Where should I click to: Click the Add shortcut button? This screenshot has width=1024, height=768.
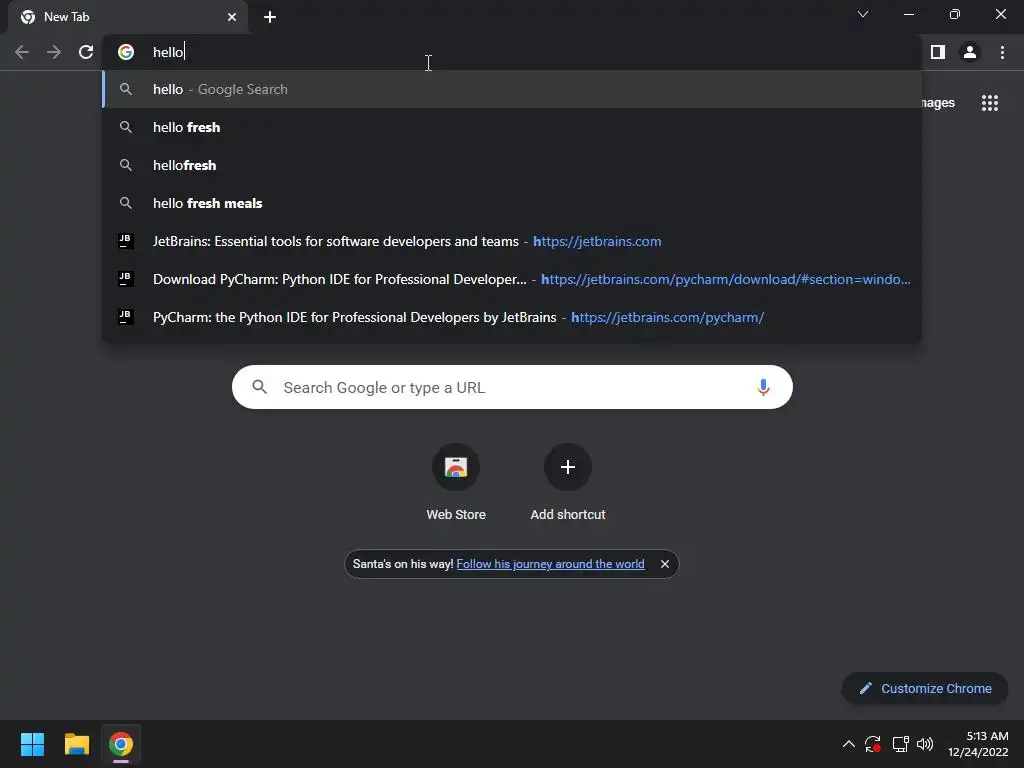(x=568, y=482)
